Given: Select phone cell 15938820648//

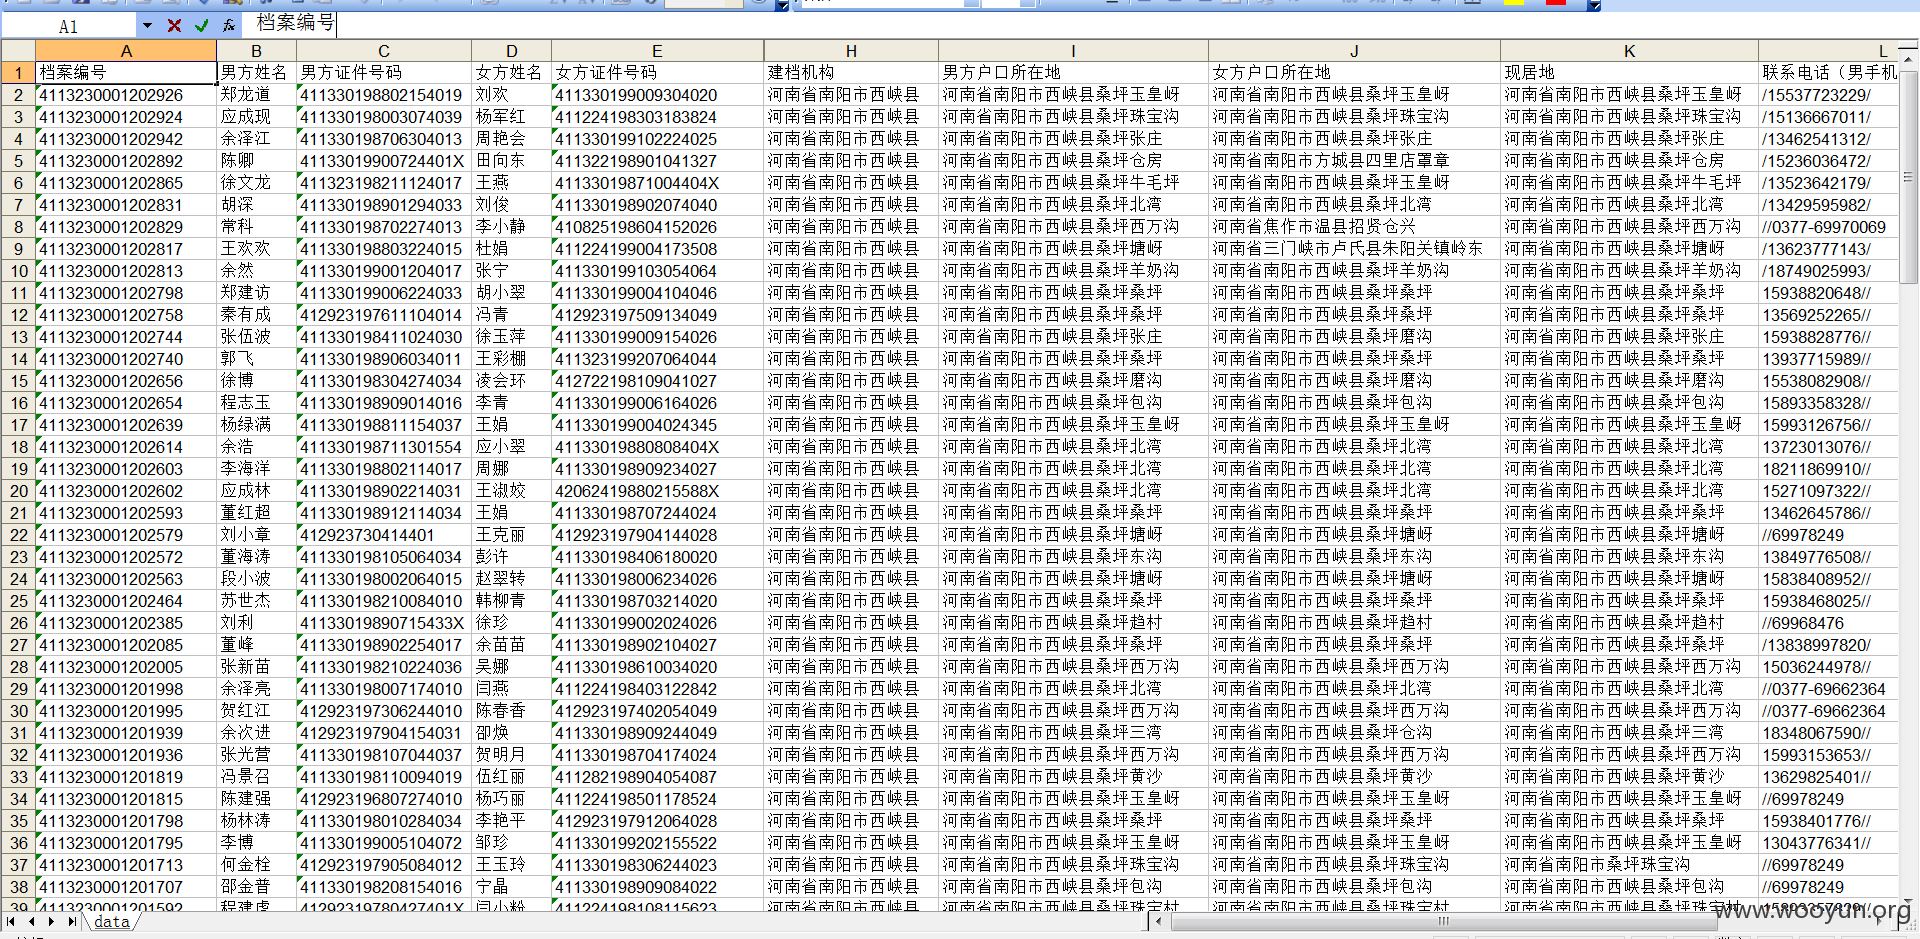Looking at the screenshot, I should pos(1828,293).
